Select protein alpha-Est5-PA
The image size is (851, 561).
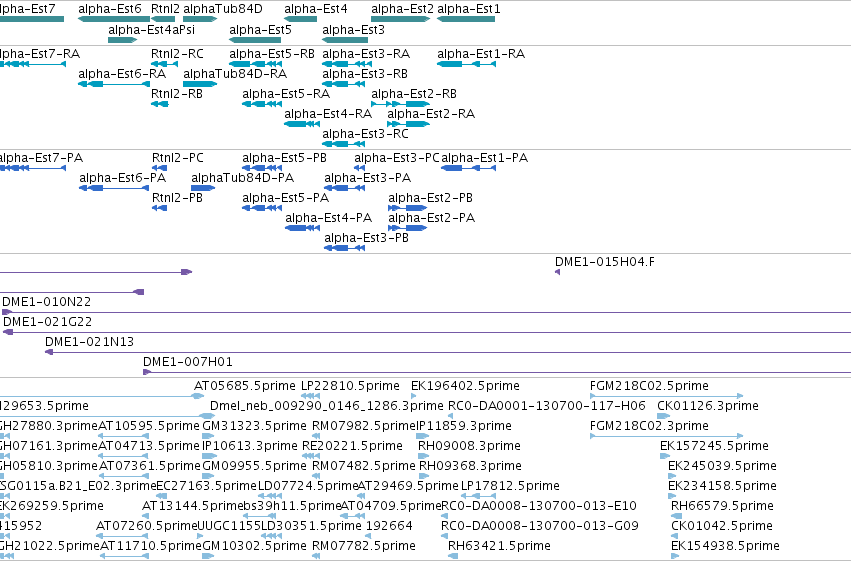(262, 208)
